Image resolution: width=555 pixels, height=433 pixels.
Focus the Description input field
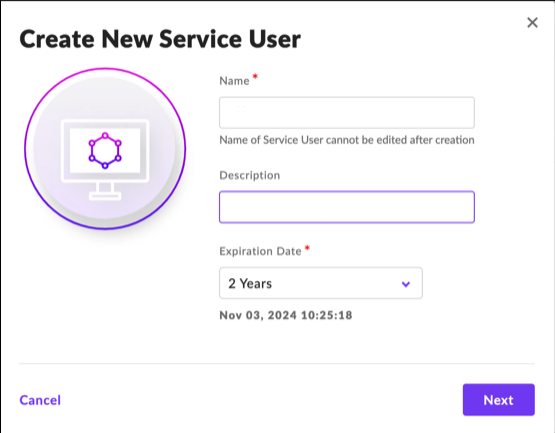(347, 207)
